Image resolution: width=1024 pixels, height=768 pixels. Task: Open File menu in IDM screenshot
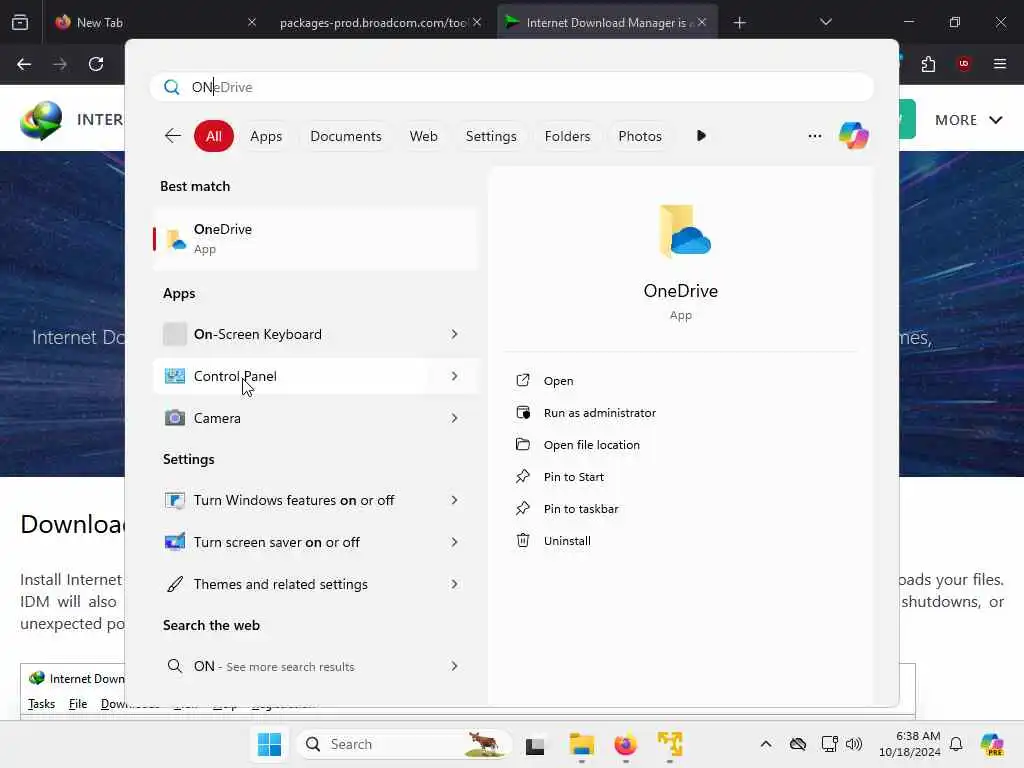[78, 704]
